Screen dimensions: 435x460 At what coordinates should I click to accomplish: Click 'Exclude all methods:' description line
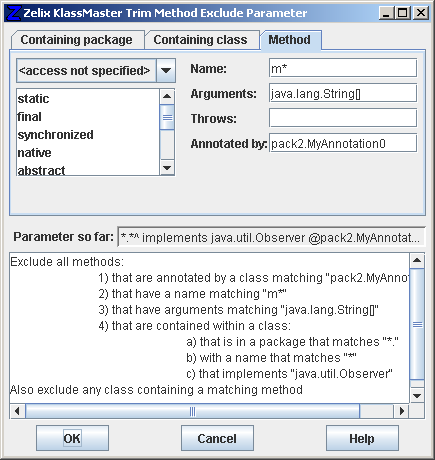click(67, 262)
